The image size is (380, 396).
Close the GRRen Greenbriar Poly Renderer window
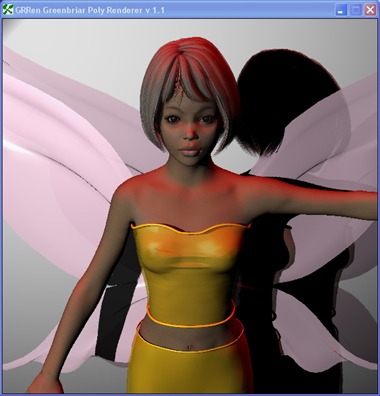point(370,10)
